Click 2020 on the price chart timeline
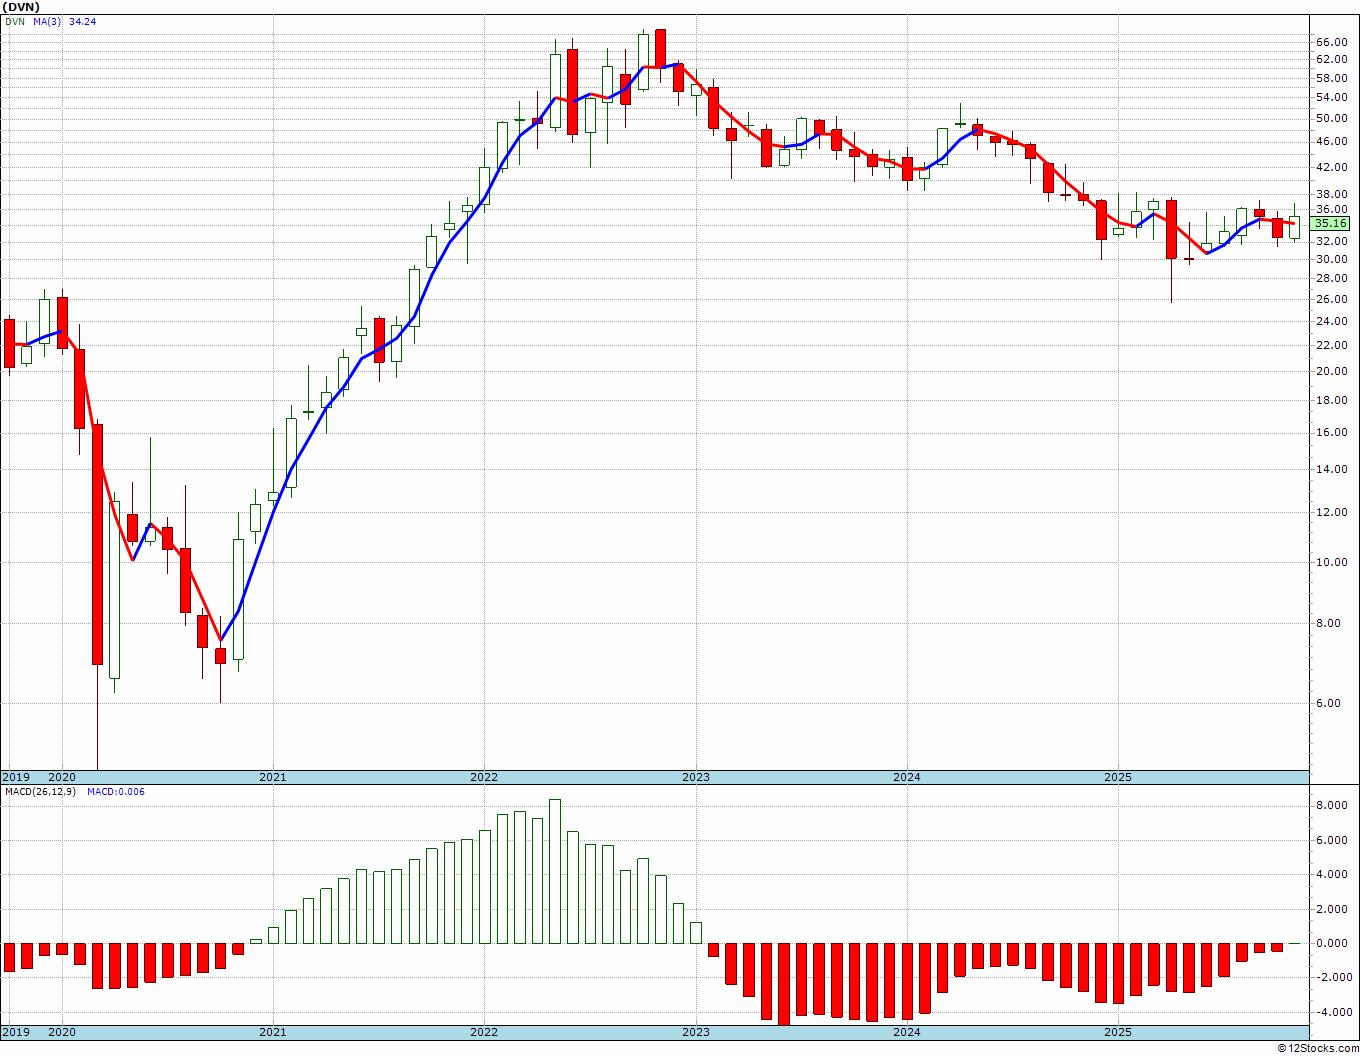Image resolution: width=1360 pixels, height=1056 pixels. (62, 777)
